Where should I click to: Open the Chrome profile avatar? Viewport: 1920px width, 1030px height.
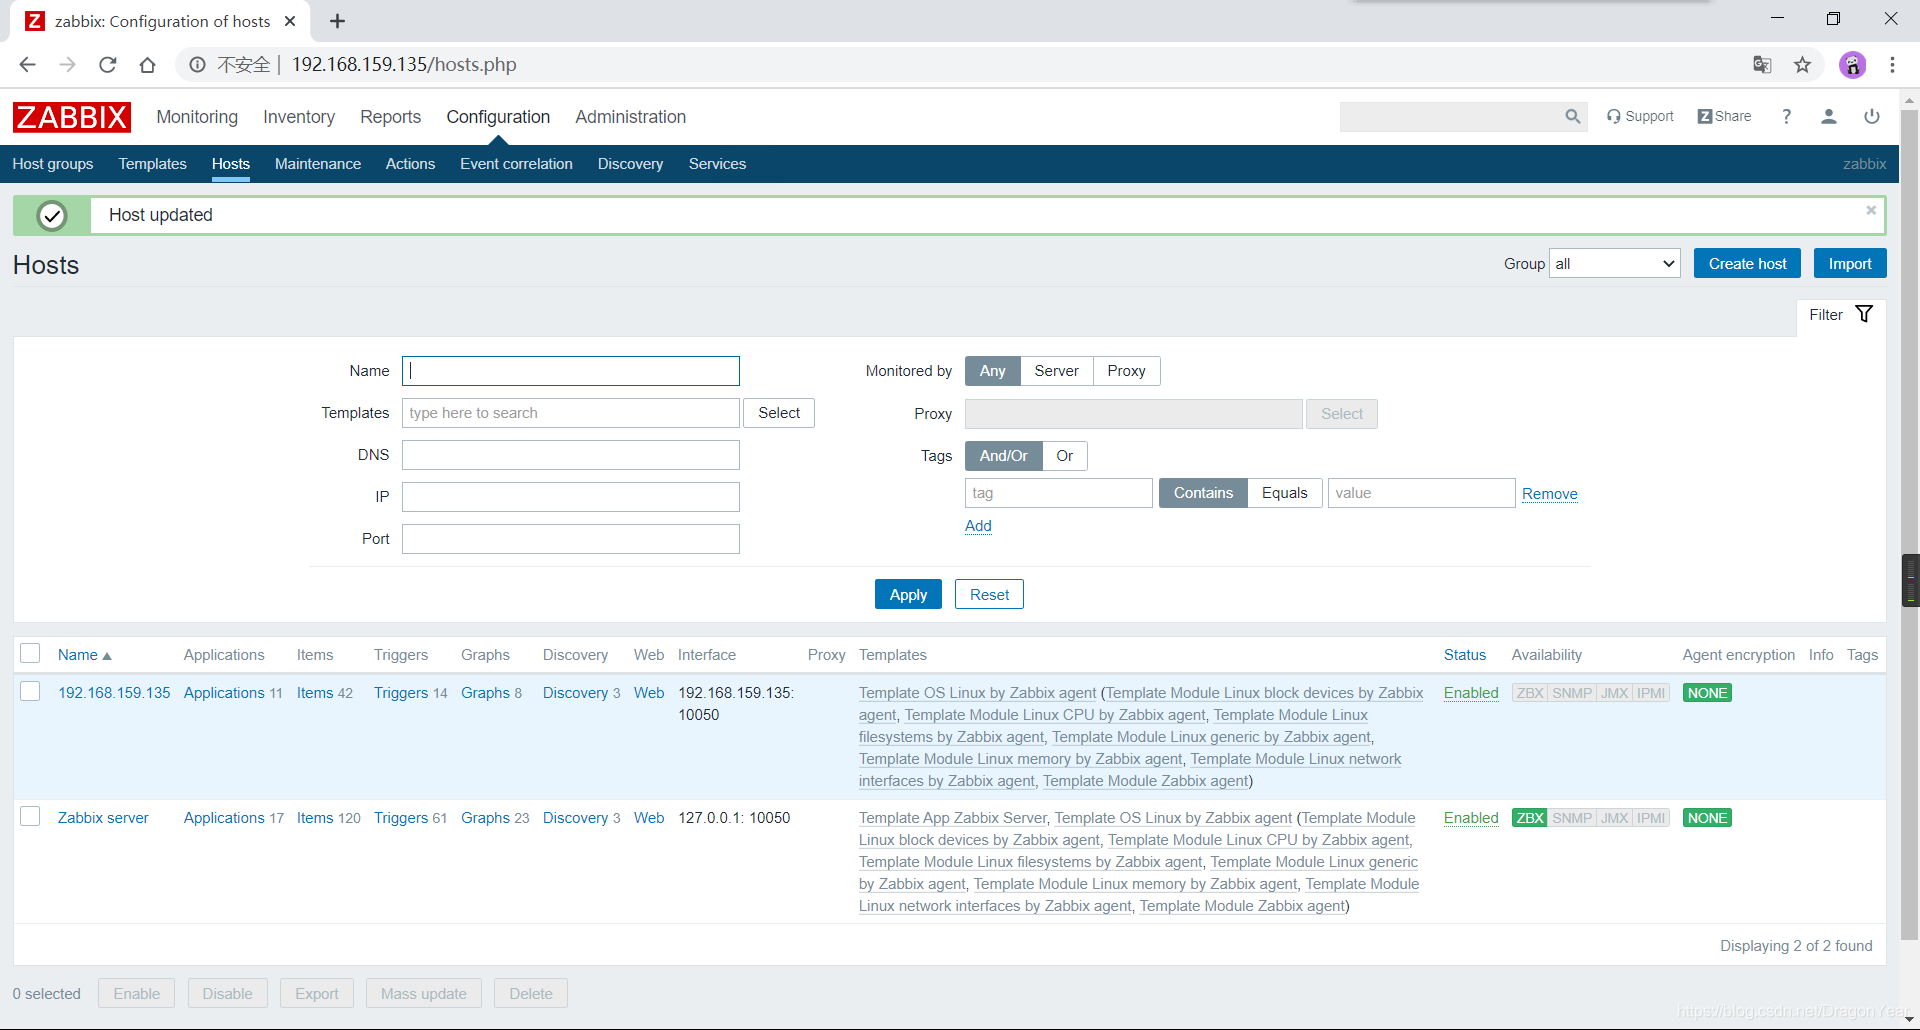pyautogui.click(x=1853, y=65)
